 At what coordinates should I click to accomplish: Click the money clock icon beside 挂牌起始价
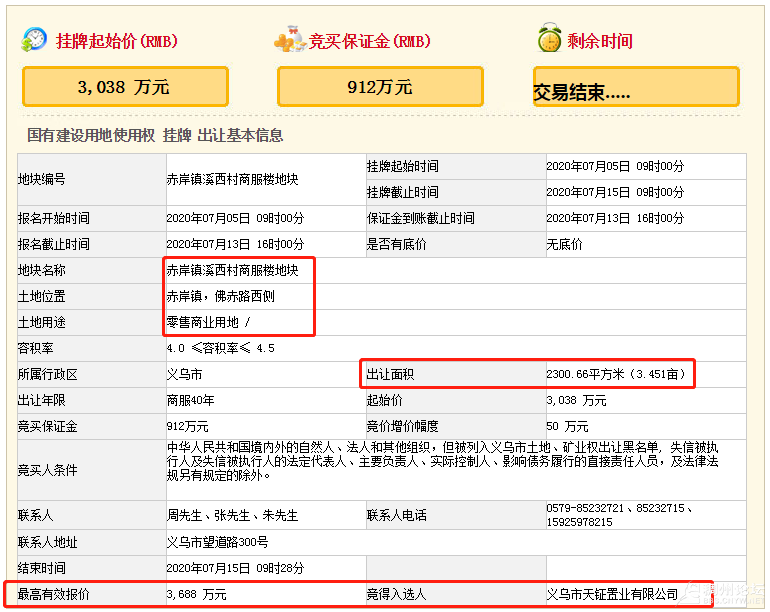coord(34,40)
